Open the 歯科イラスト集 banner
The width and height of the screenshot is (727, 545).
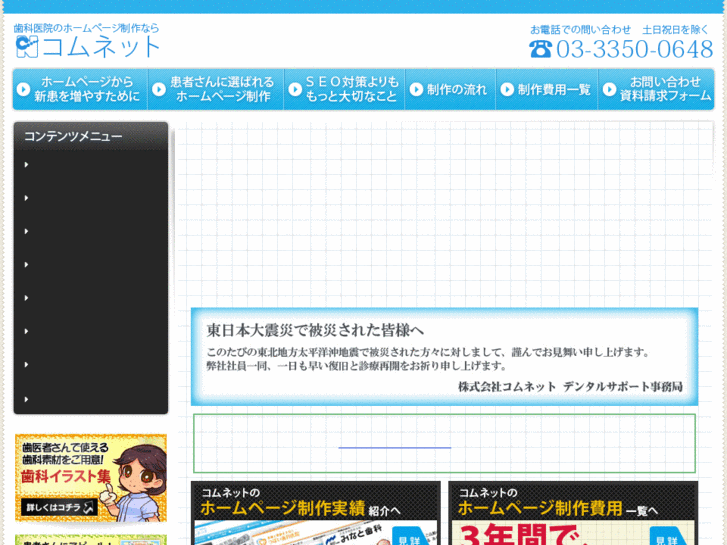pyautogui.click(x=91, y=476)
